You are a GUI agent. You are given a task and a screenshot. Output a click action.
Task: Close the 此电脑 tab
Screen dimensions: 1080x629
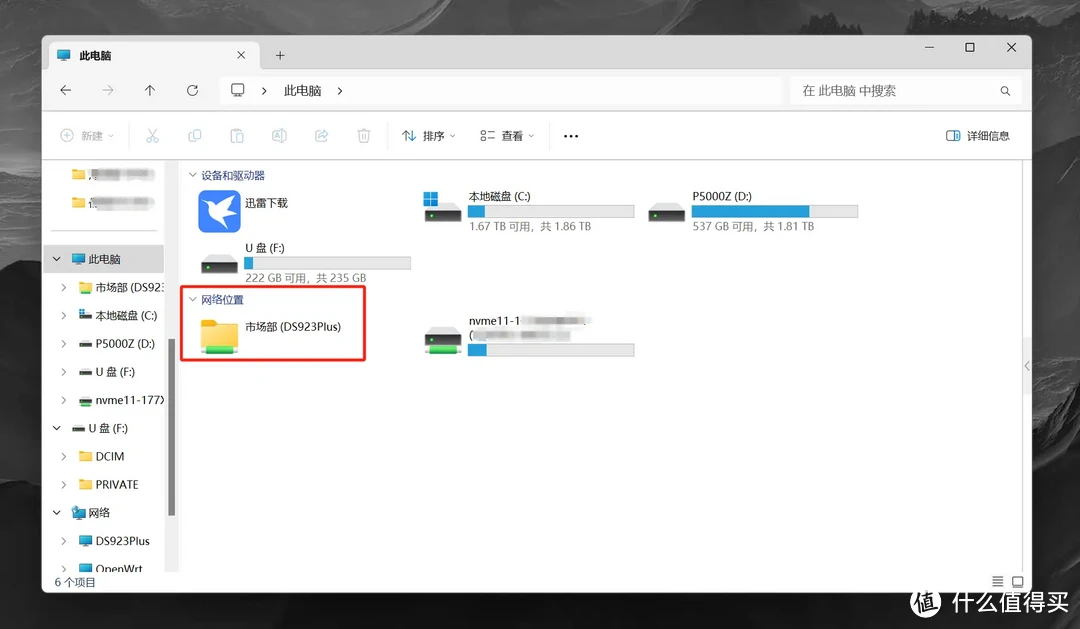pyautogui.click(x=241, y=55)
